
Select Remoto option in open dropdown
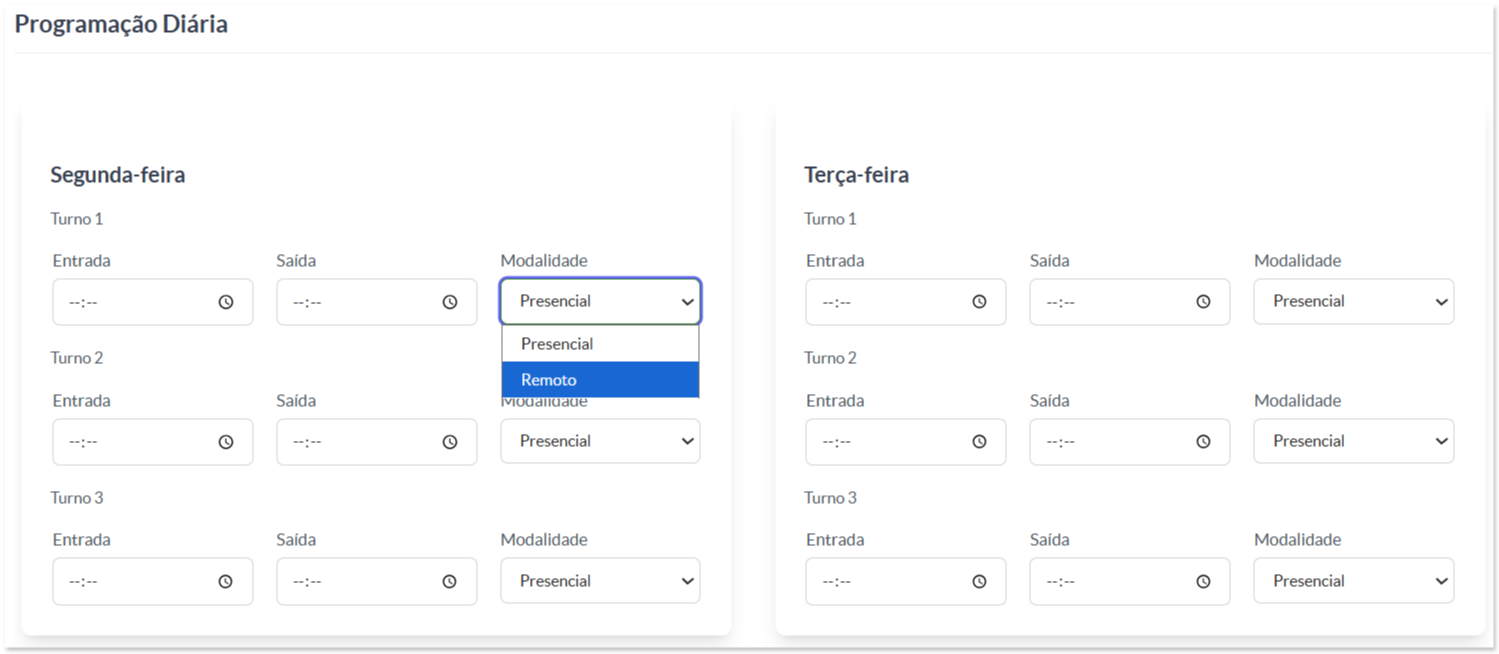(600, 380)
